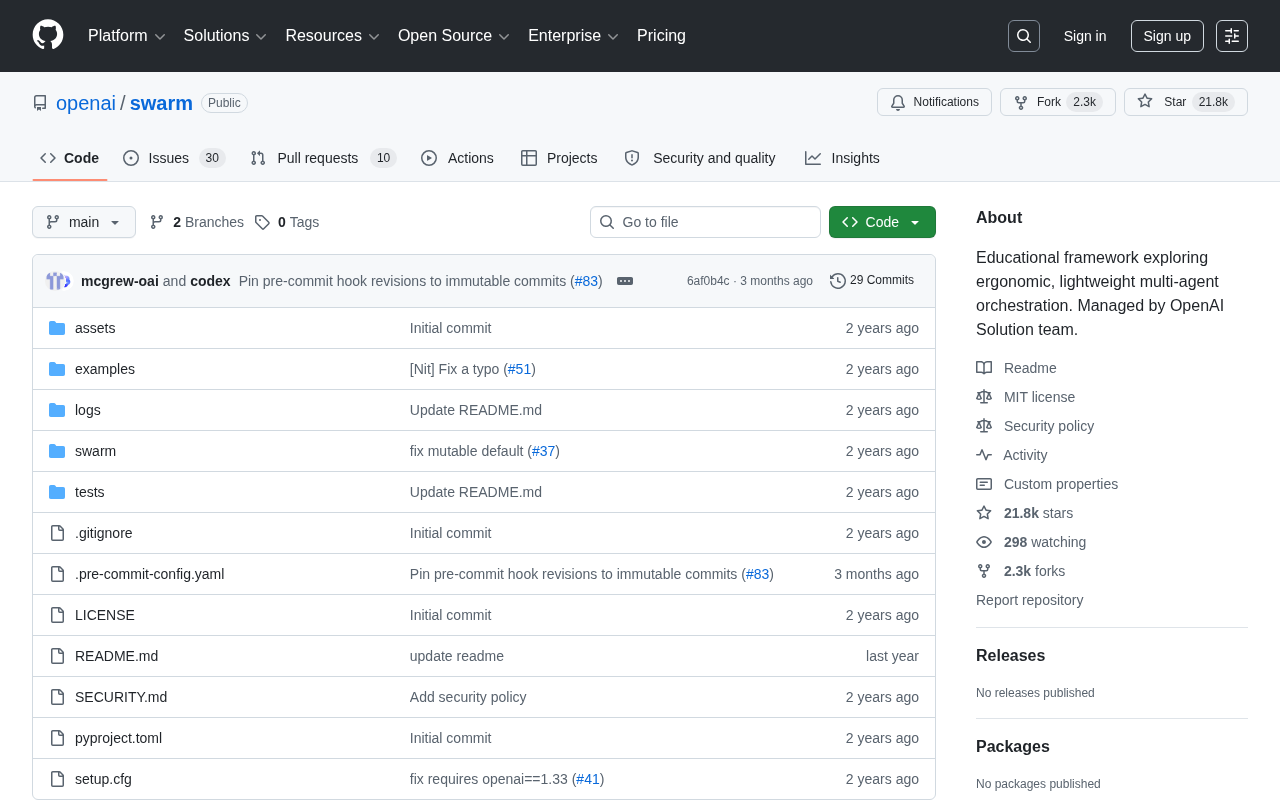This screenshot has width=1280, height=800.
Task: Open pull request #83 link in header commit
Action: 587,281
